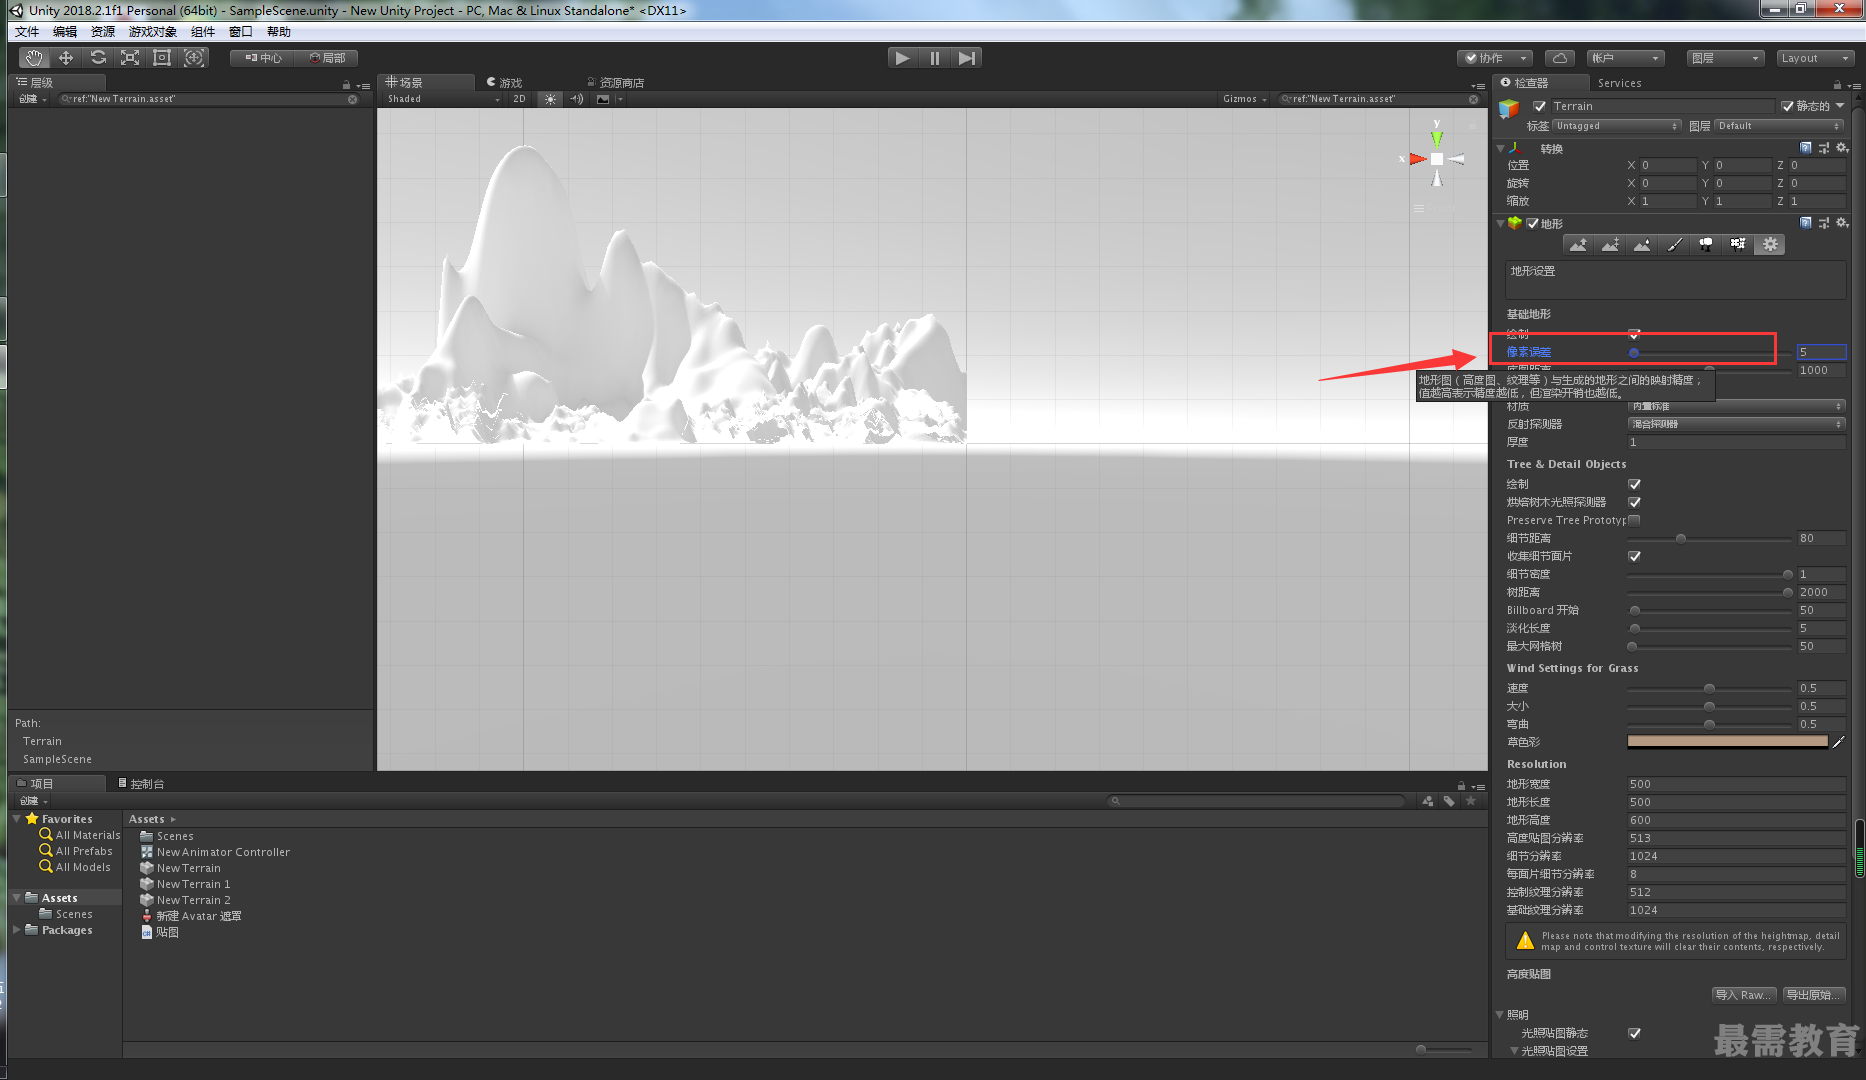Screen dimensions: 1866x1080
Task: Toggle 2D scene view mode
Action: 519,99
